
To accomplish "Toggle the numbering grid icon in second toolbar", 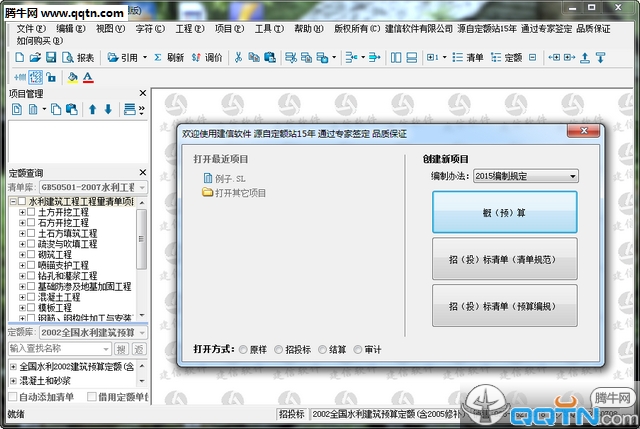I will tap(36, 77).
